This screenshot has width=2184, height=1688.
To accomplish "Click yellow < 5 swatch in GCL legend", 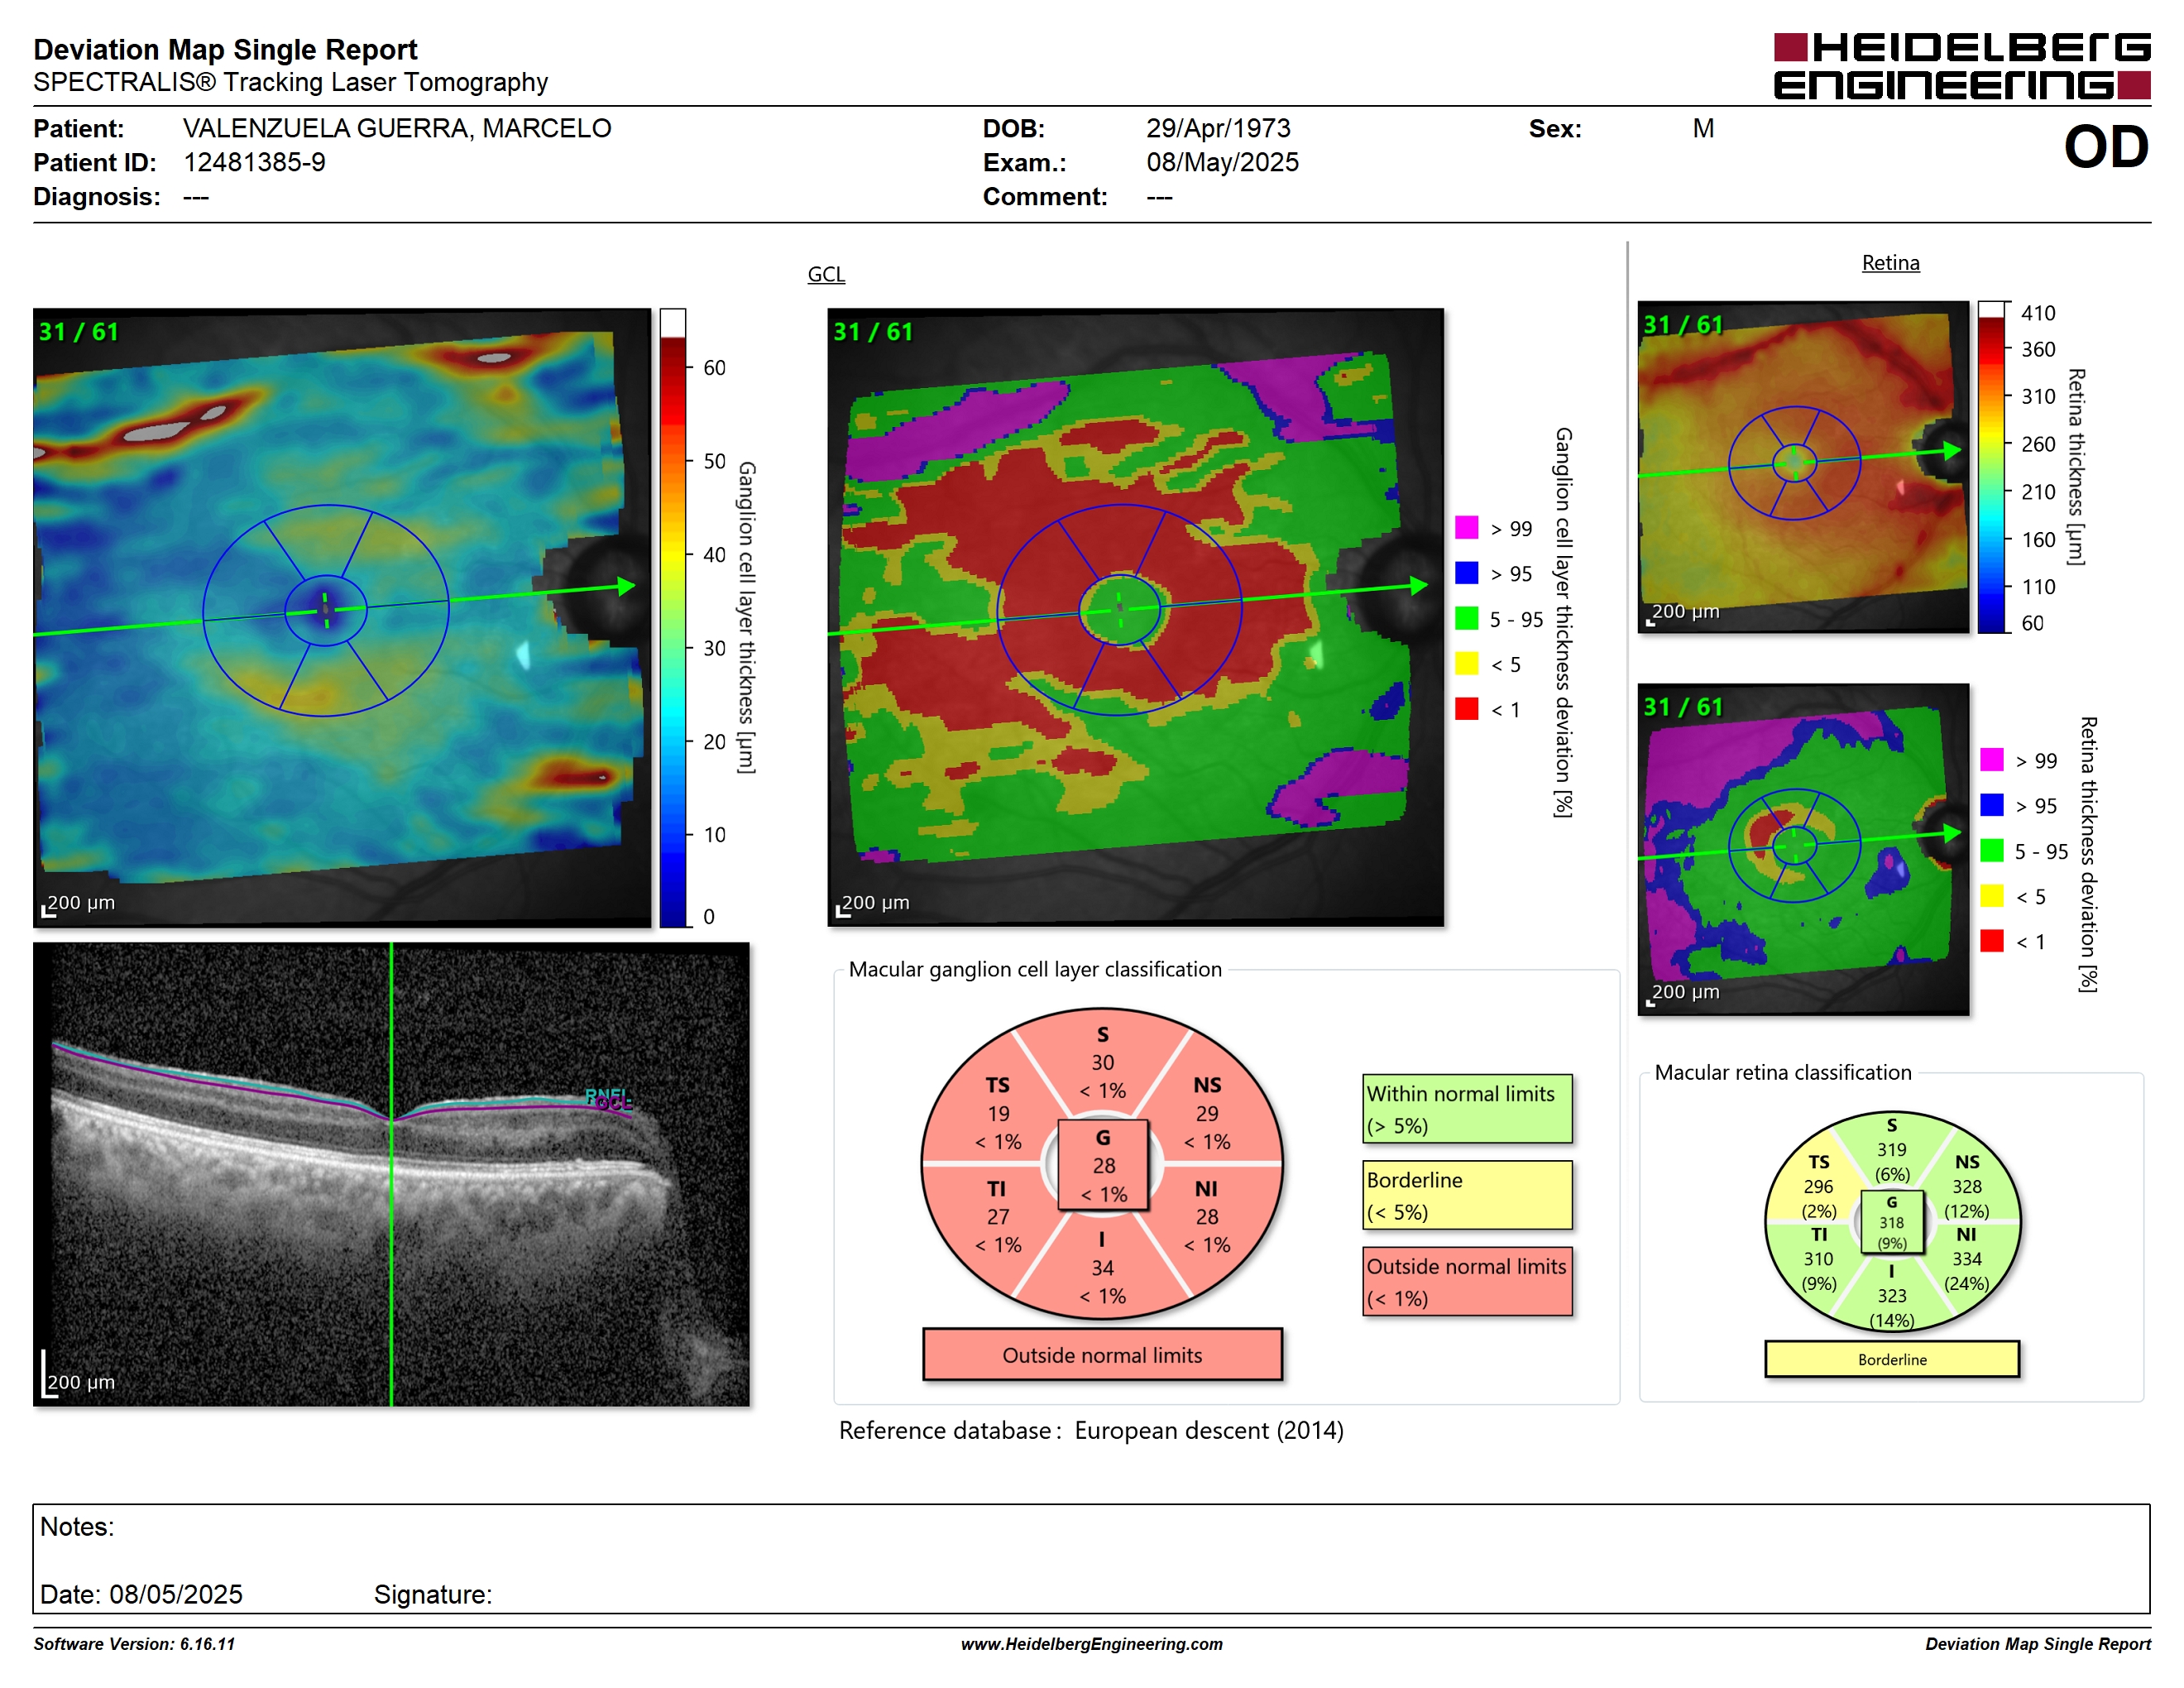I will click(1466, 664).
